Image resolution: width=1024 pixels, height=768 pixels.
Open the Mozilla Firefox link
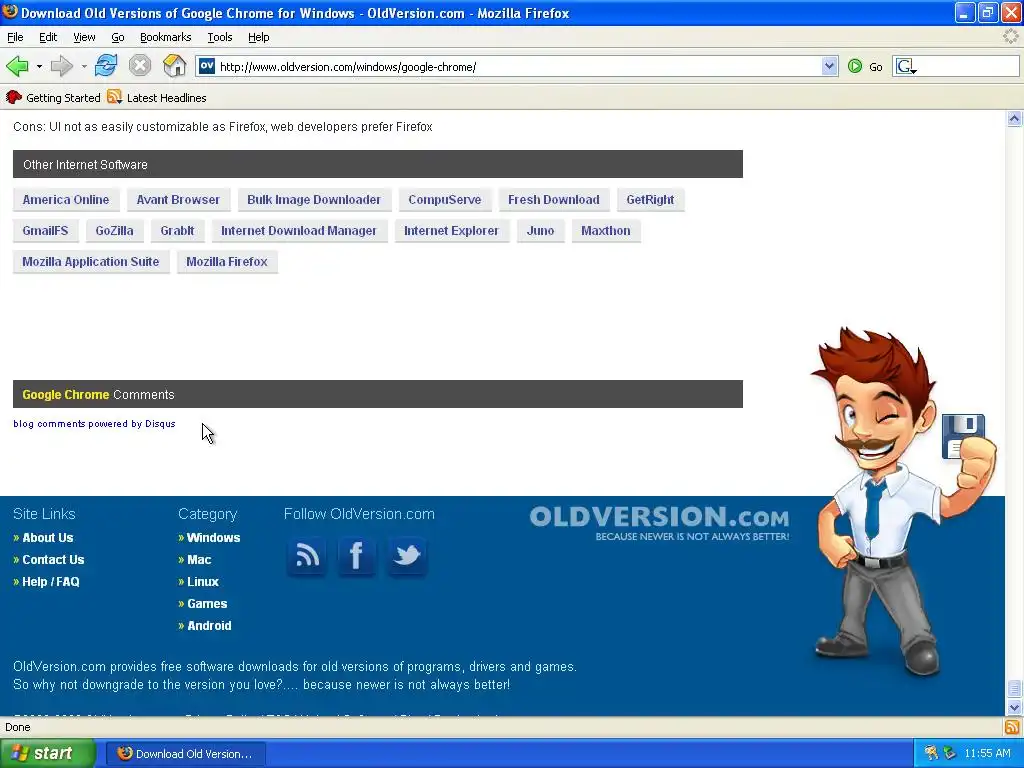(x=227, y=262)
